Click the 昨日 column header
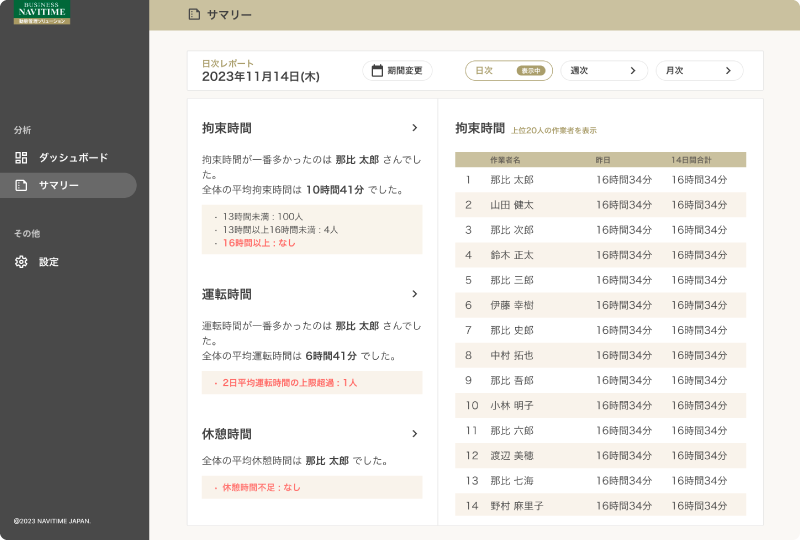This screenshot has height=540, width=800. [x=603, y=160]
